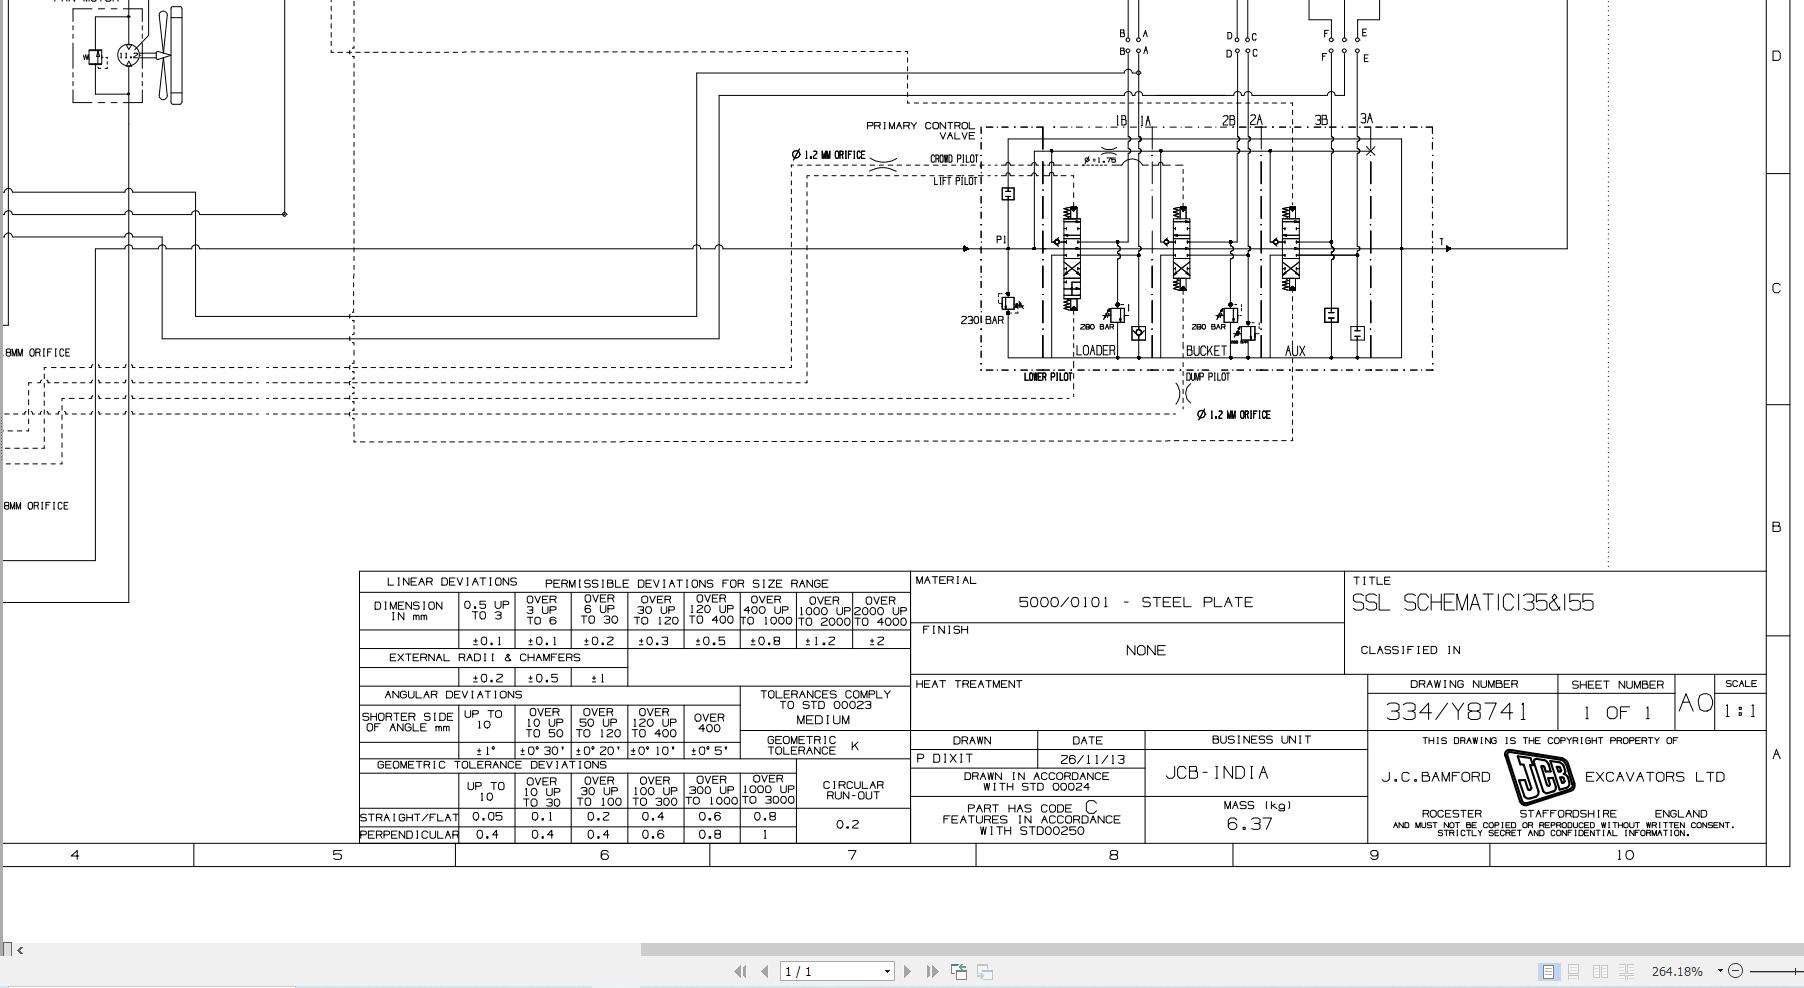Return to the previous view
The image size is (1804, 988).
(959, 970)
